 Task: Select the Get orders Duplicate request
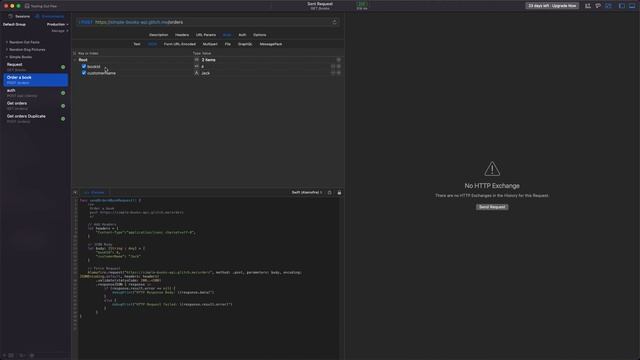pyautogui.click(x=35, y=119)
